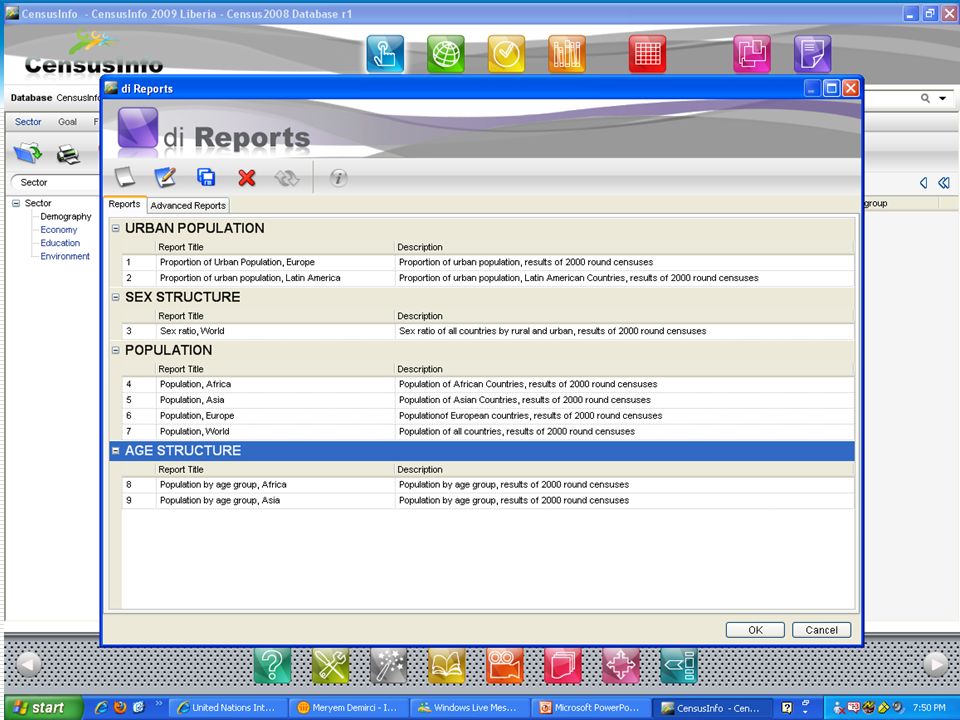Select Environment in the Sector tree
This screenshot has height=720, width=960.
tap(65, 257)
